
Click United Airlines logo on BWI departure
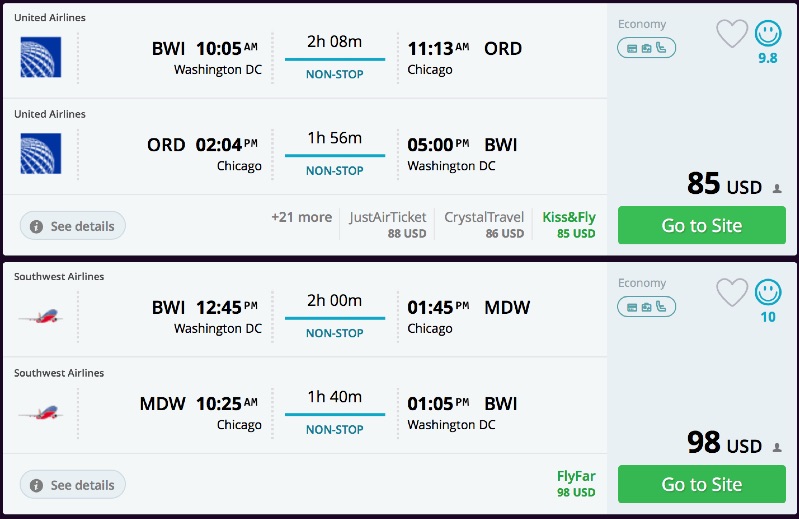[x=40, y=57]
